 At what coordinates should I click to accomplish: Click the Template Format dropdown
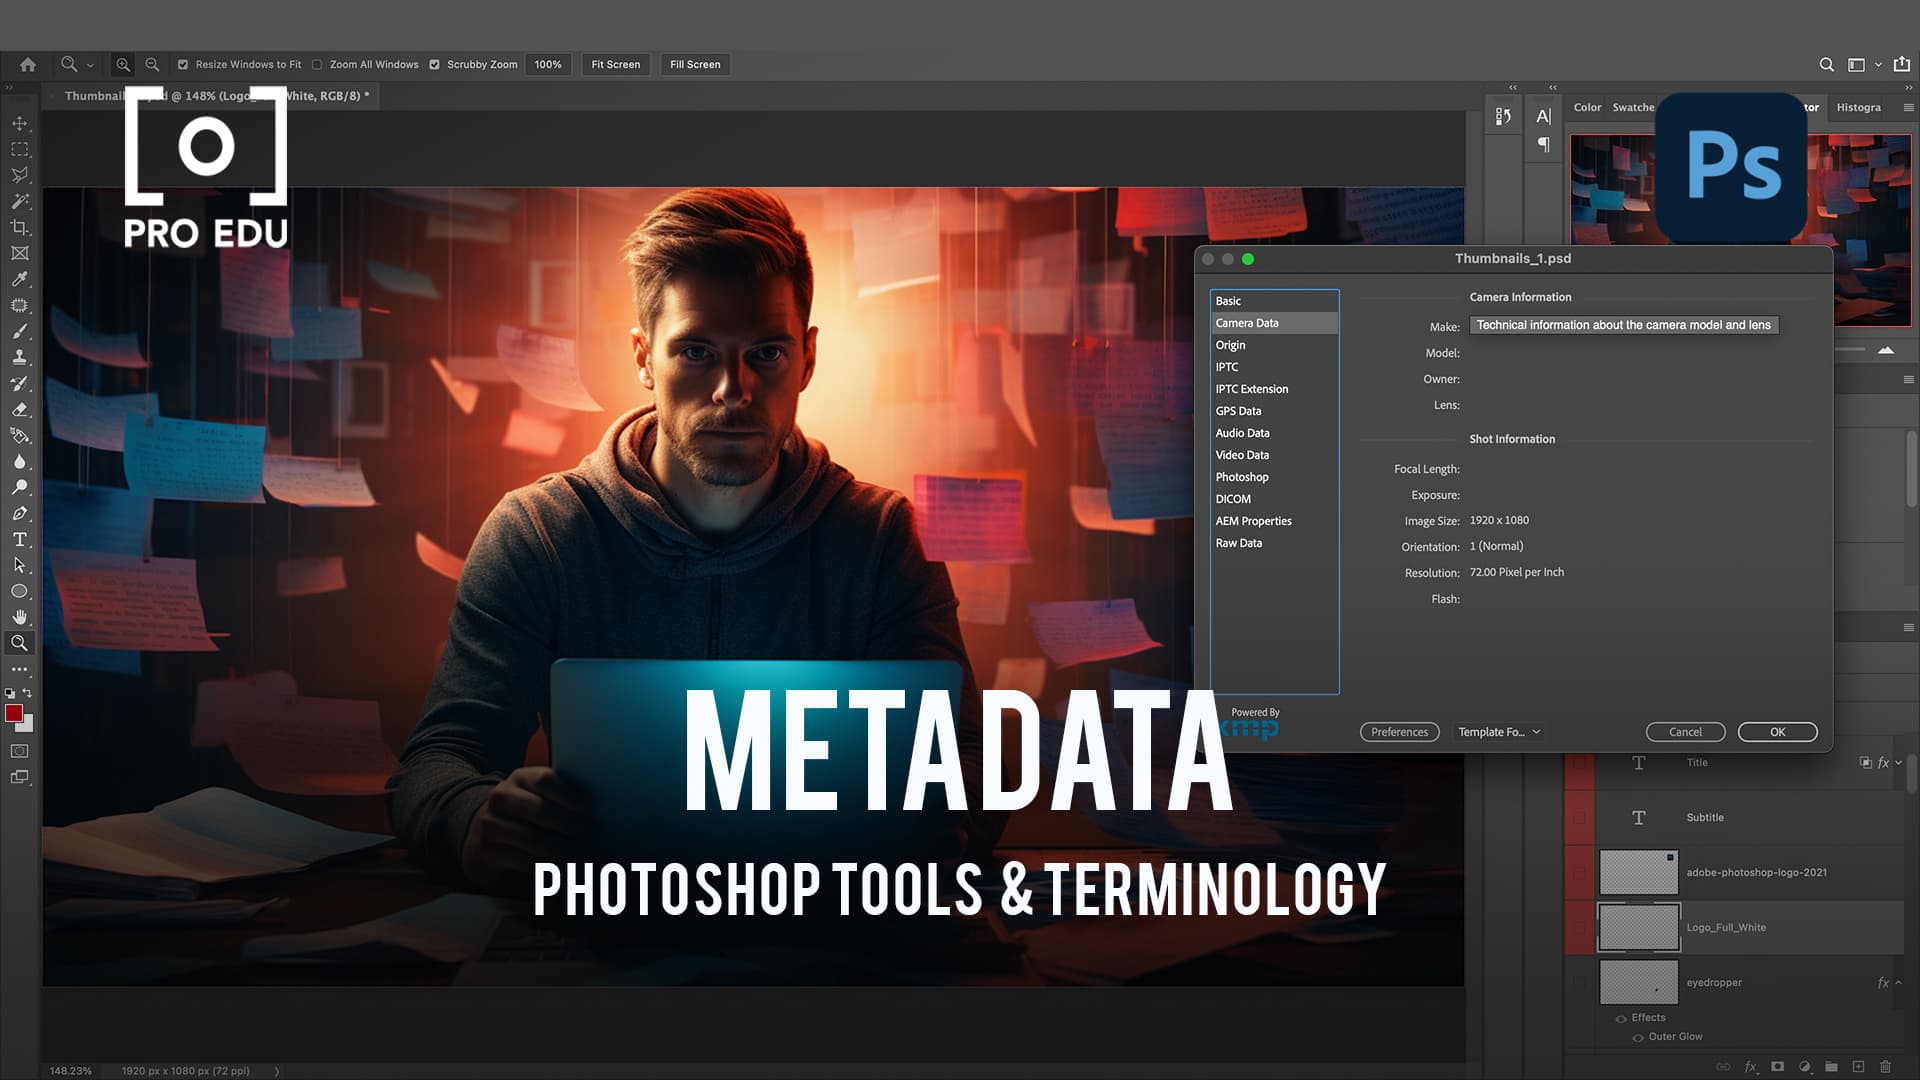1497,732
